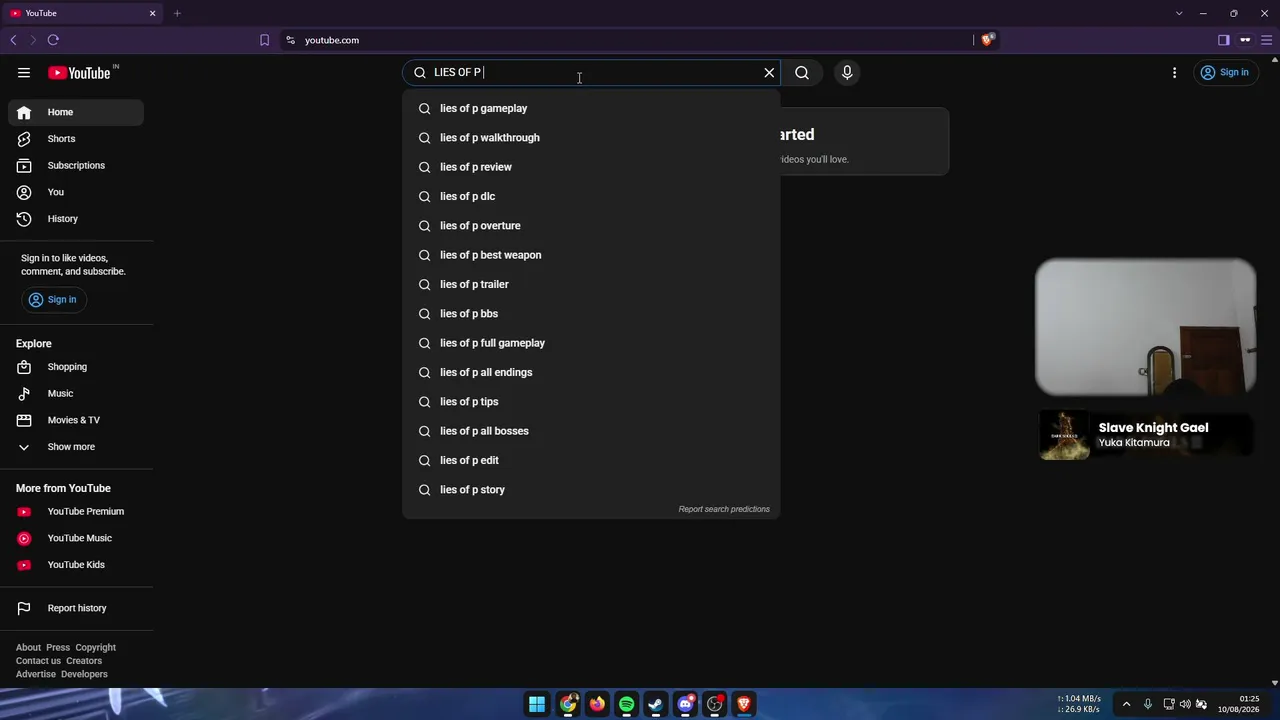The height and width of the screenshot is (720, 1280).
Task: Select suggestion 'lies of p full gameplay'
Action: point(591,343)
